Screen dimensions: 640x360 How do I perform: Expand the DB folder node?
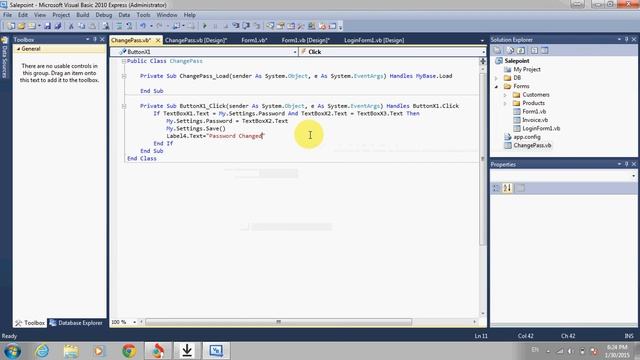(x=497, y=78)
